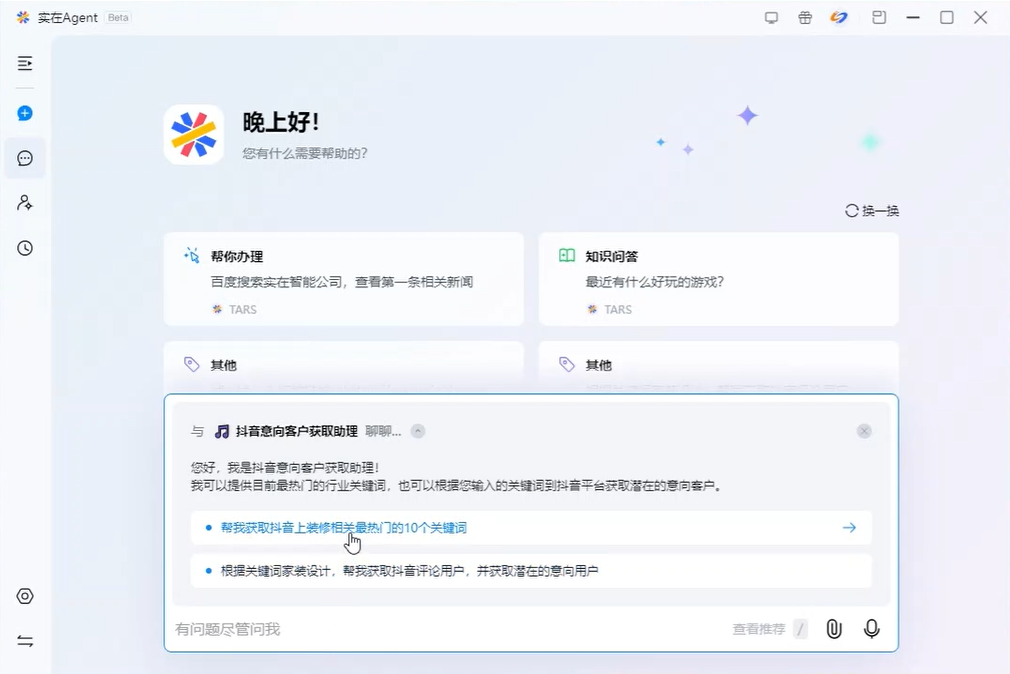Image resolution: width=1010 pixels, height=674 pixels.
Task: Switch to the chat bubble tab in the sidebar
Action: [24, 158]
